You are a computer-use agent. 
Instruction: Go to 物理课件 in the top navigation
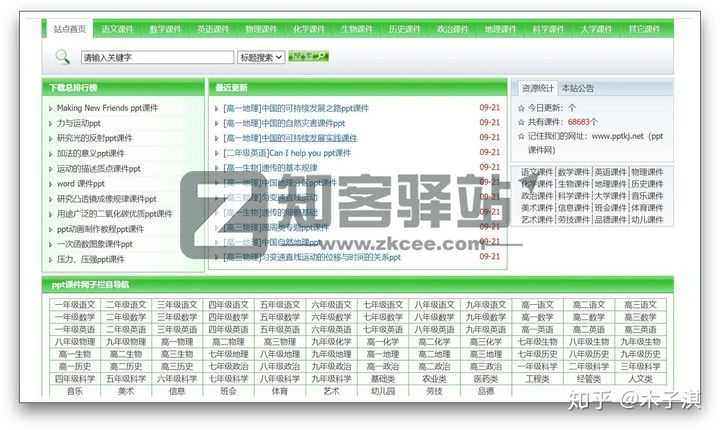261,29
